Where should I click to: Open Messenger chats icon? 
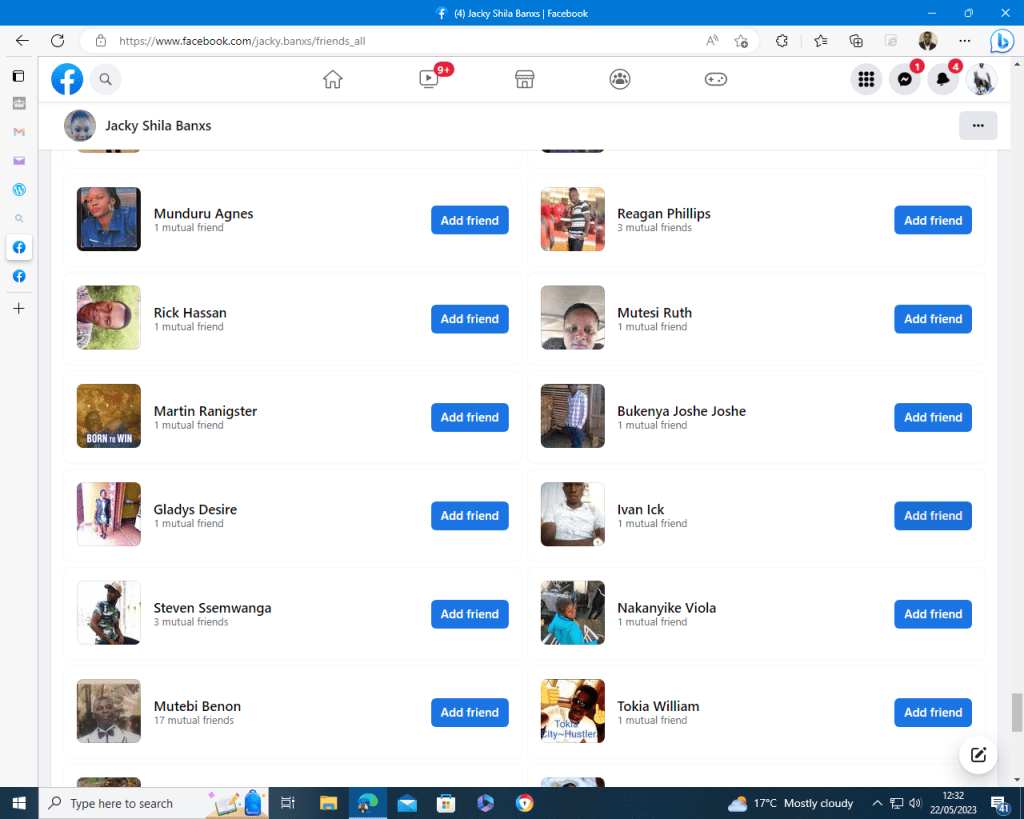[x=904, y=79]
